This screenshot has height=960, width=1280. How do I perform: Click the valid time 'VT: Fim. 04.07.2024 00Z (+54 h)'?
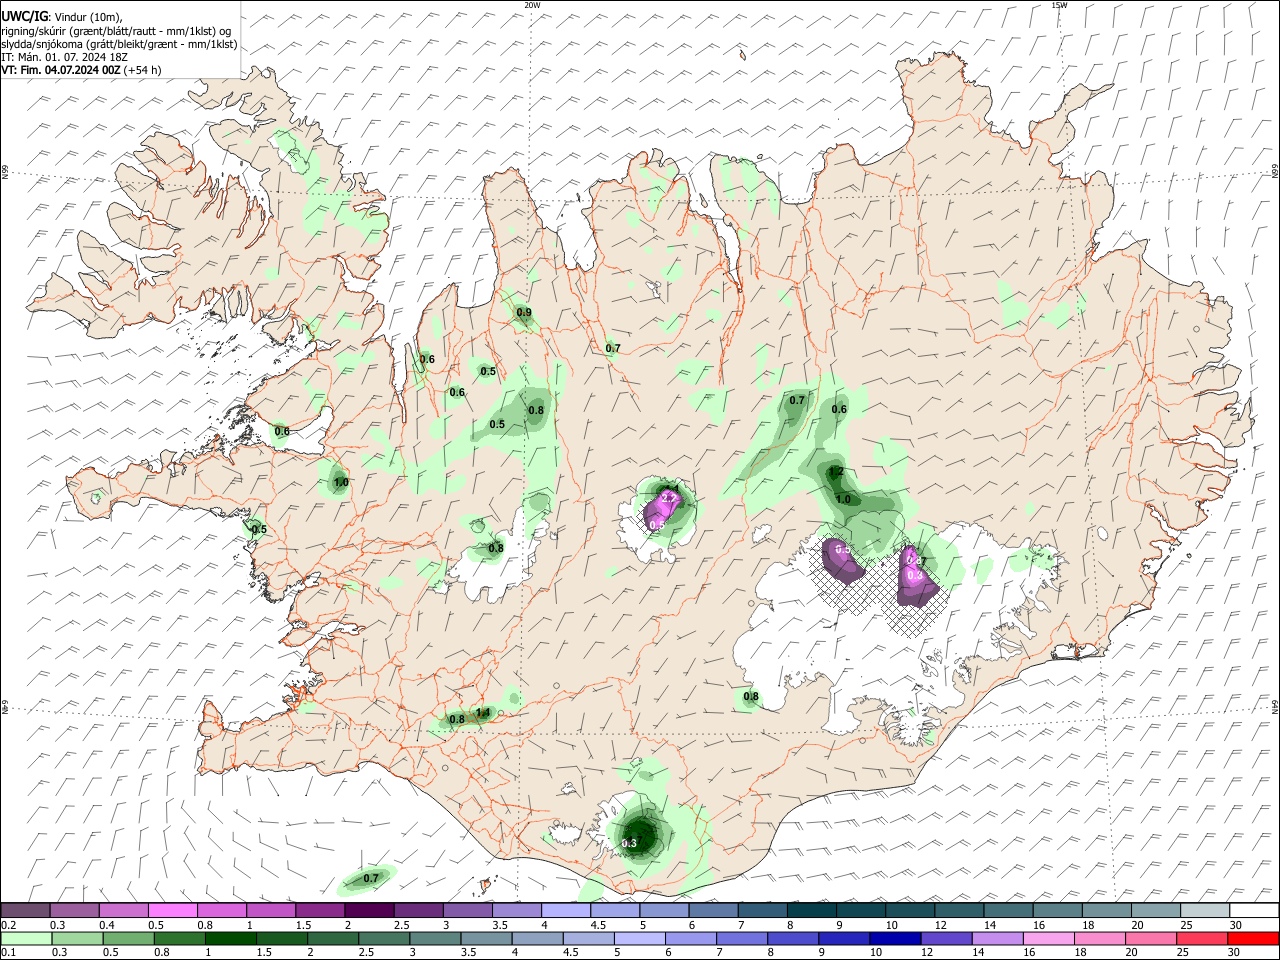tap(81, 70)
